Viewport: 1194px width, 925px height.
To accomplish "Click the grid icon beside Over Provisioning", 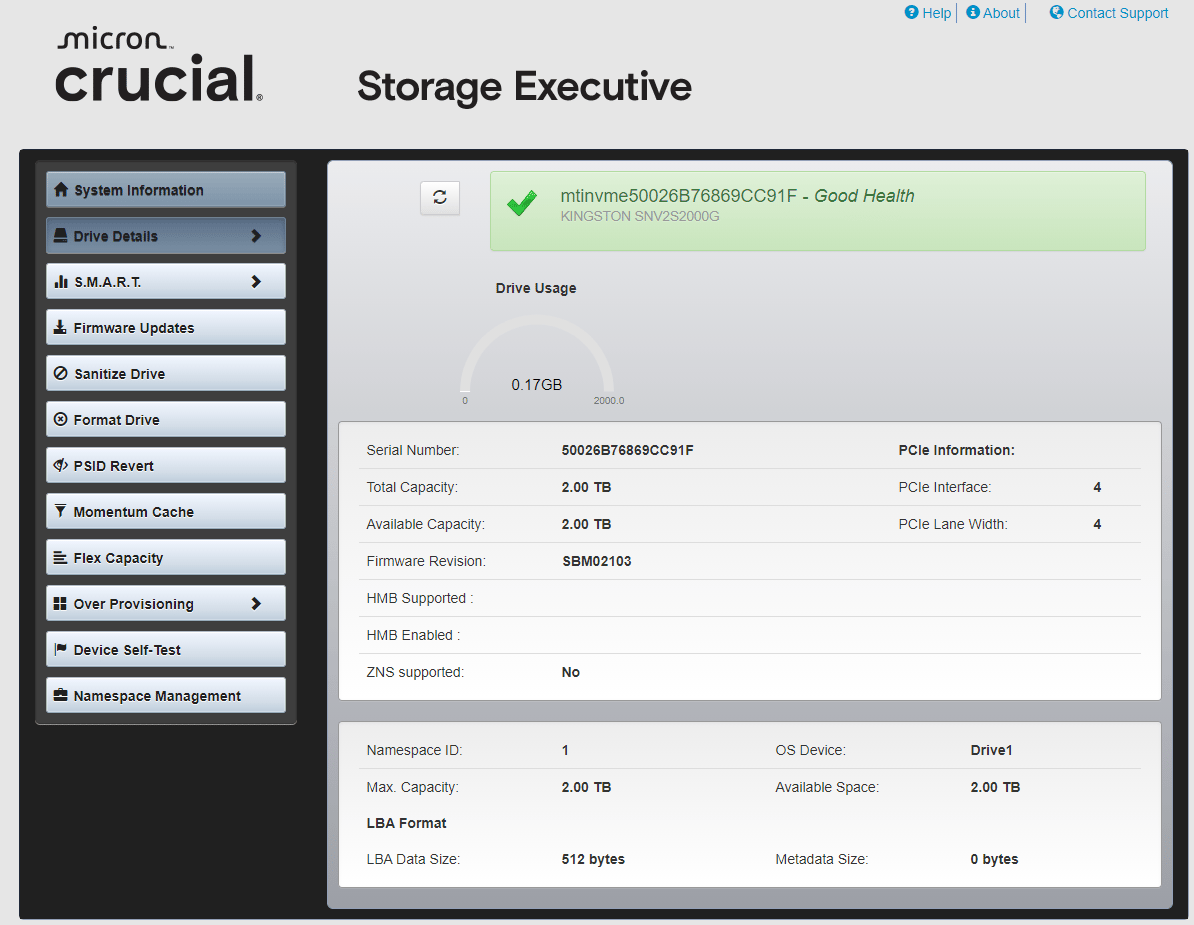I will pos(61,603).
